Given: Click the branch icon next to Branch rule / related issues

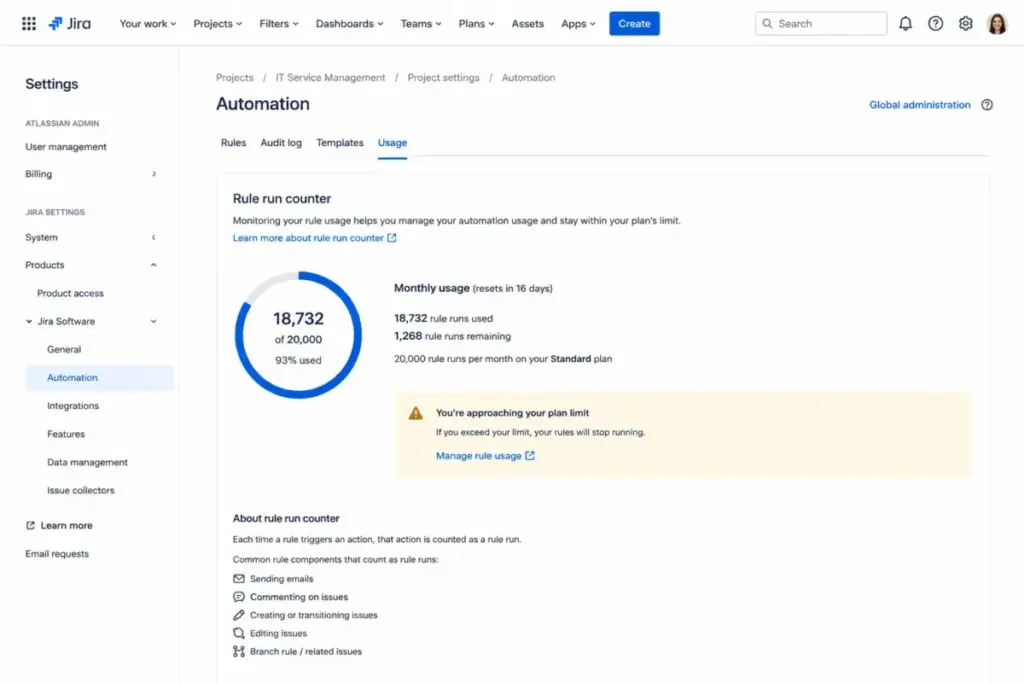Looking at the screenshot, I should [x=239, y=652].
